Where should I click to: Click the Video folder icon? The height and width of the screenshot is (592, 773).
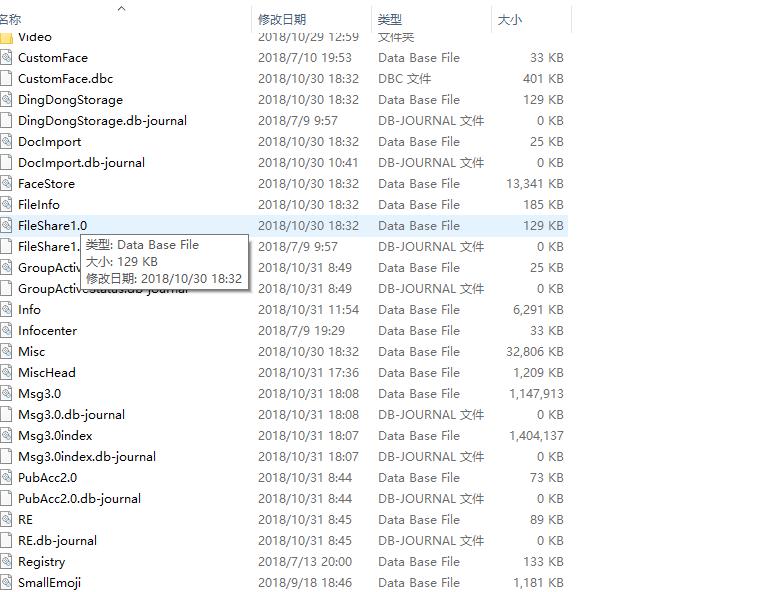coord(6,37)
